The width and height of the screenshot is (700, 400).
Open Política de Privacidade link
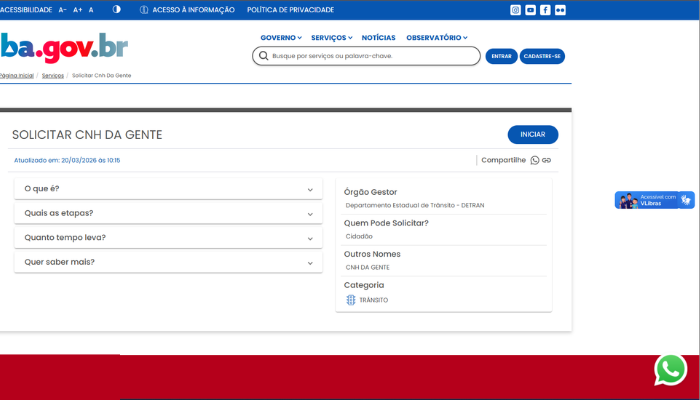291,10
